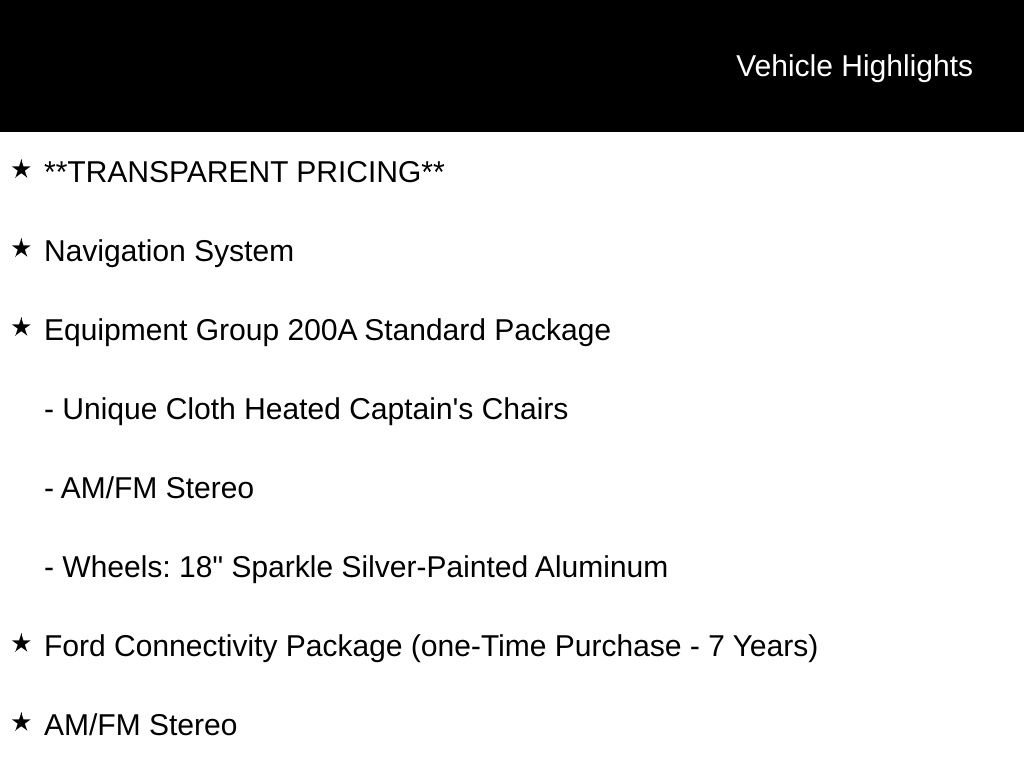This screenshot has height=768, width=1024.
Task: Click the Ford Connectivity Package text
Action: click(x=430, y=646)
